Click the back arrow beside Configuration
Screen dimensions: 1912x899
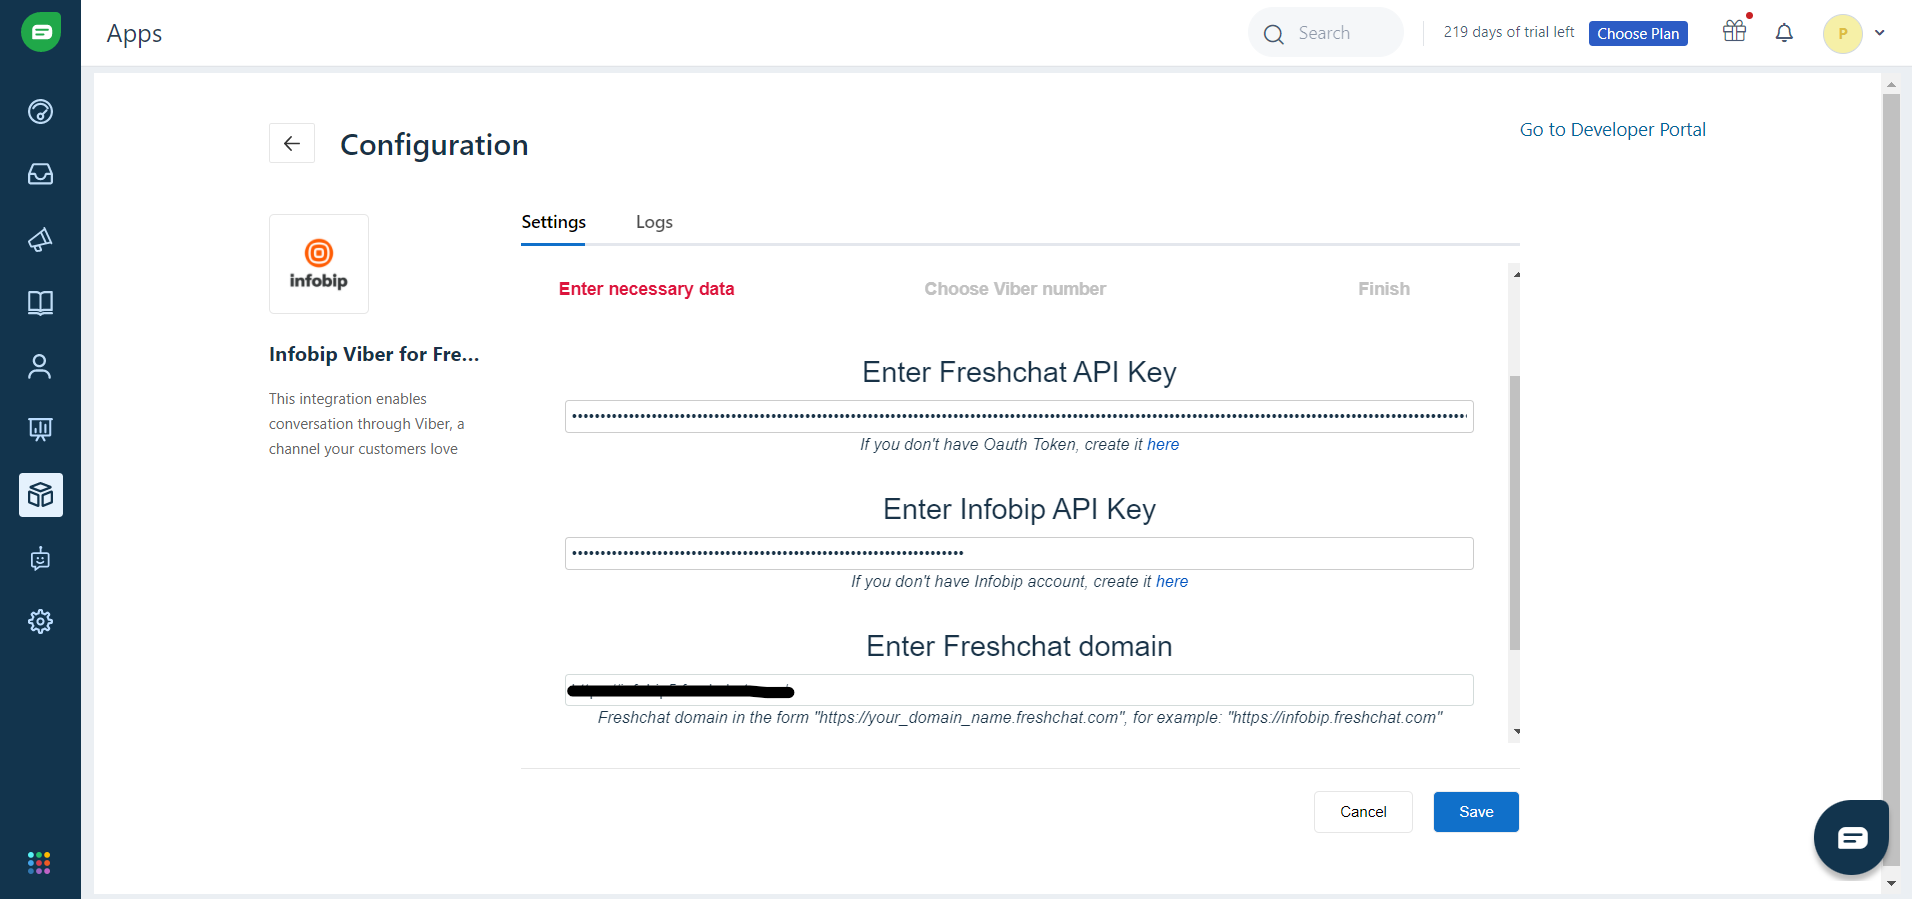pos(292,144)
